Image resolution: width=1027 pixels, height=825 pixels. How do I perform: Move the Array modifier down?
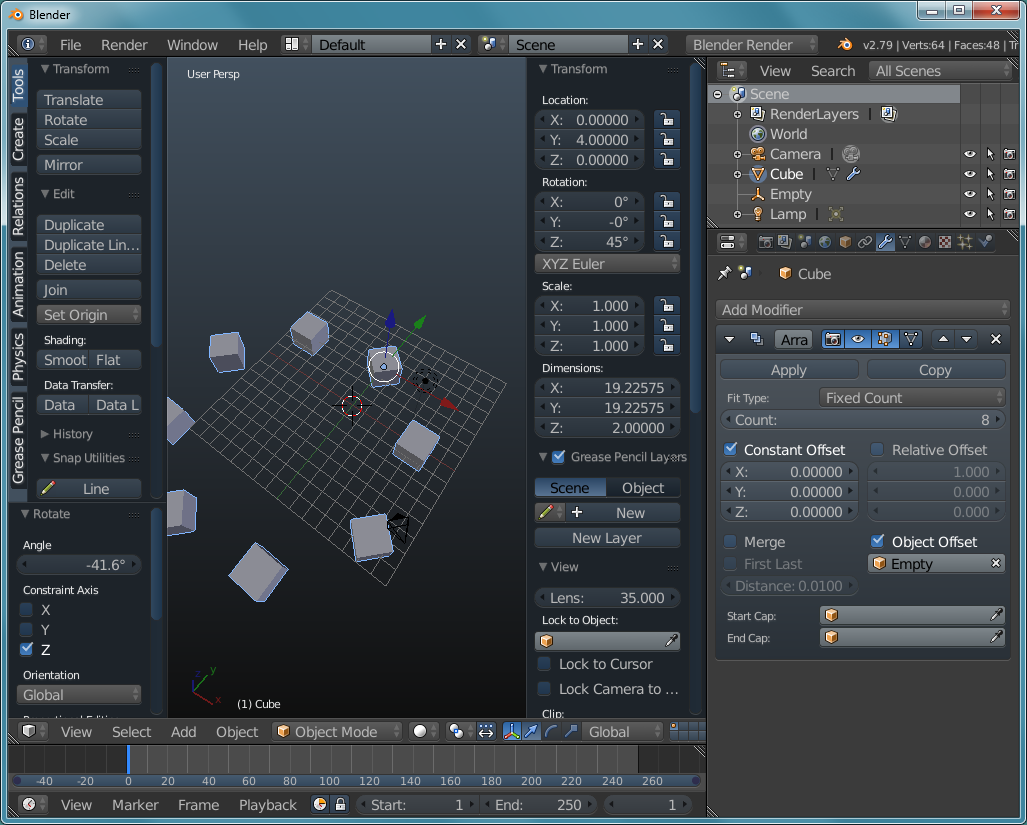967,339
